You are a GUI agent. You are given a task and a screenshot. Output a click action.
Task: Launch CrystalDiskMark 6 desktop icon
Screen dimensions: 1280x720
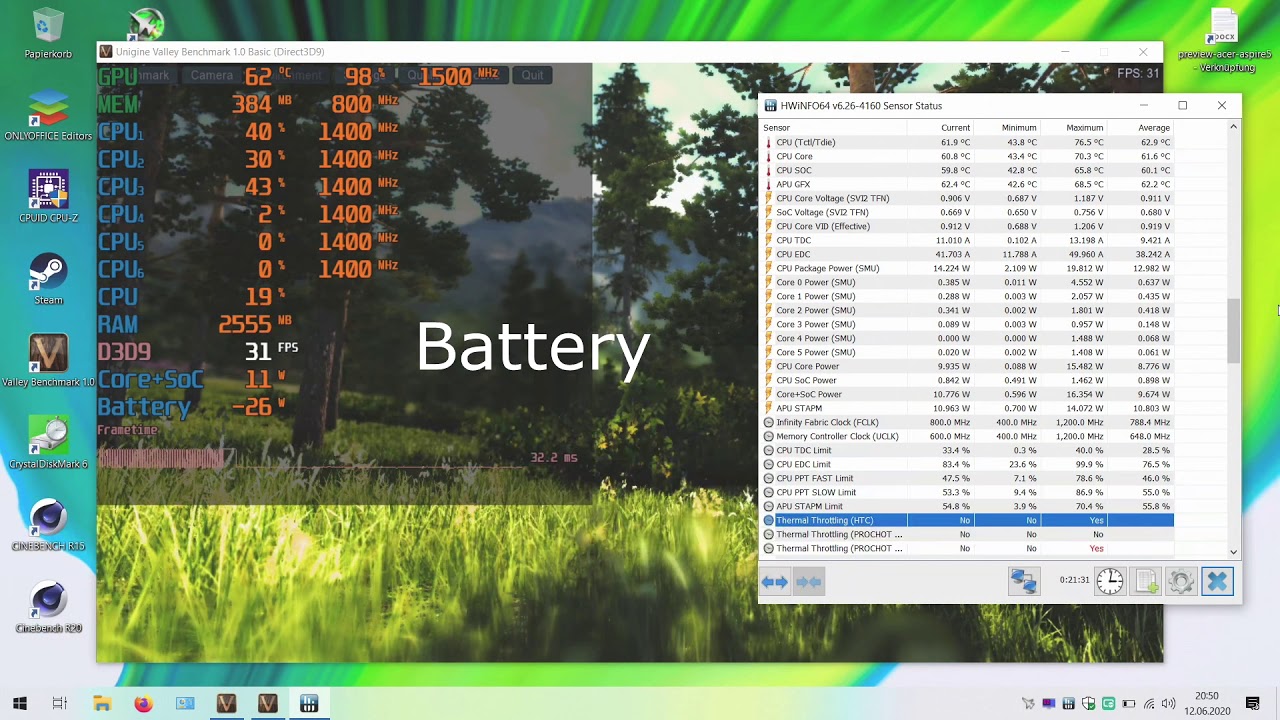click(x=48, y=443)
